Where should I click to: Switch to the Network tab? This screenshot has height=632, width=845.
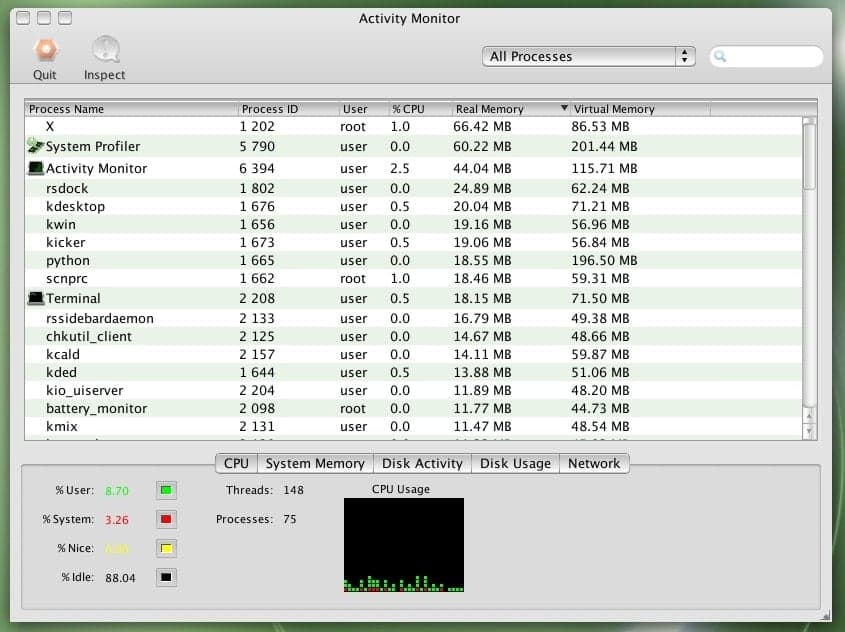coord(594,463)
